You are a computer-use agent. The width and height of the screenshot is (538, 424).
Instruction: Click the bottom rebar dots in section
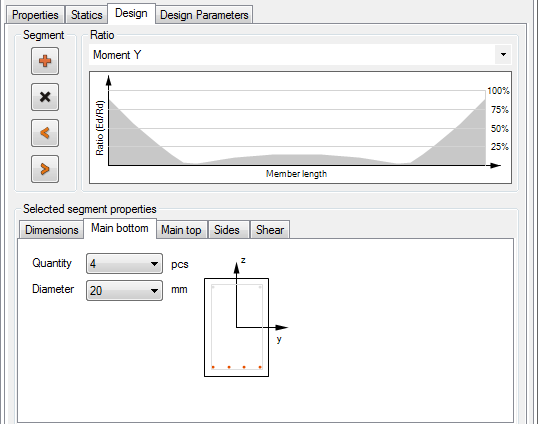(x=236, y=367)
